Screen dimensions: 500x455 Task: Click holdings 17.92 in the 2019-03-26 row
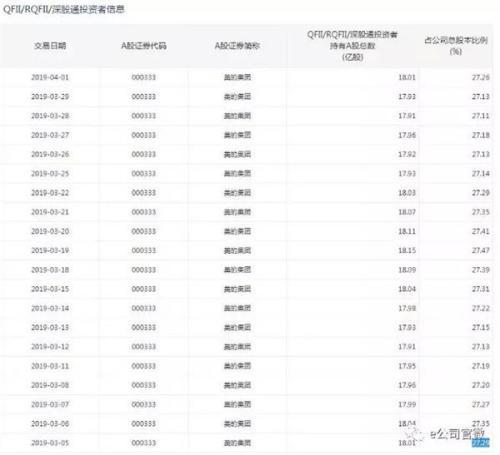point(407,154)
